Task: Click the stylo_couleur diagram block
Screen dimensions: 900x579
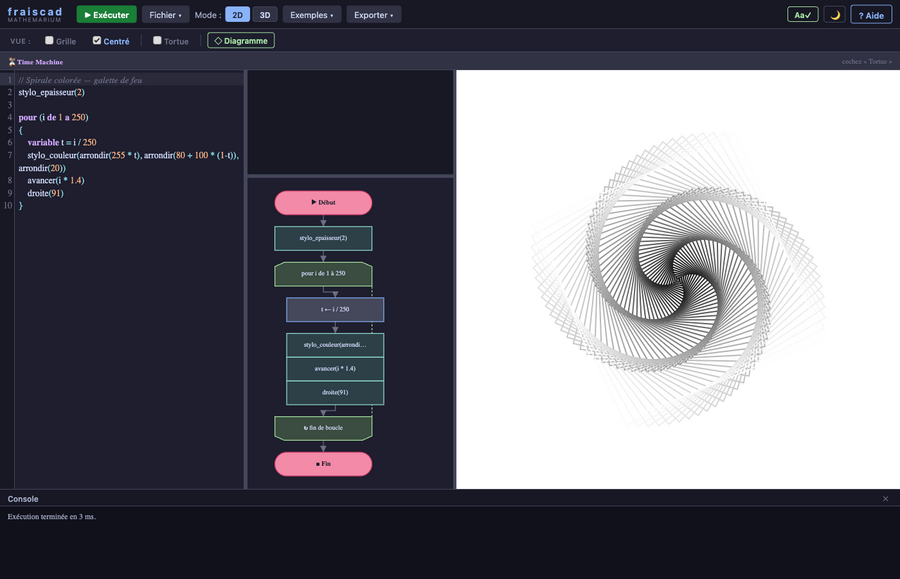Action: [335, 345]
